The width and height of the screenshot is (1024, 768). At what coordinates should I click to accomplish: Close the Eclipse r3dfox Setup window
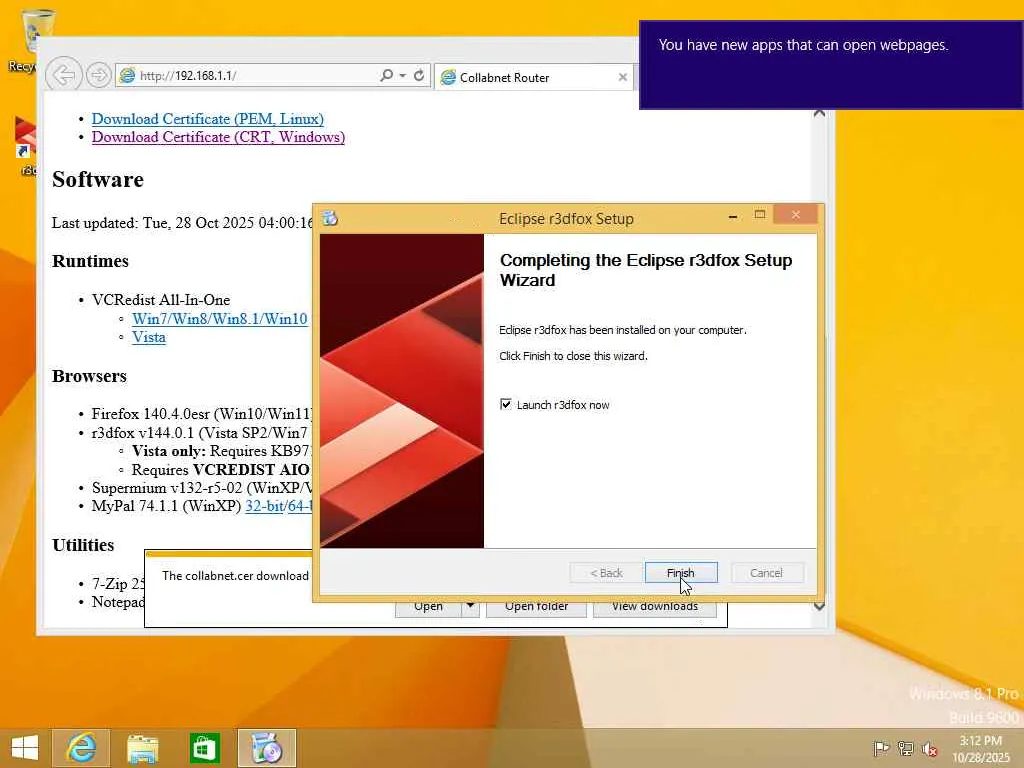click(x=795, y=215)
